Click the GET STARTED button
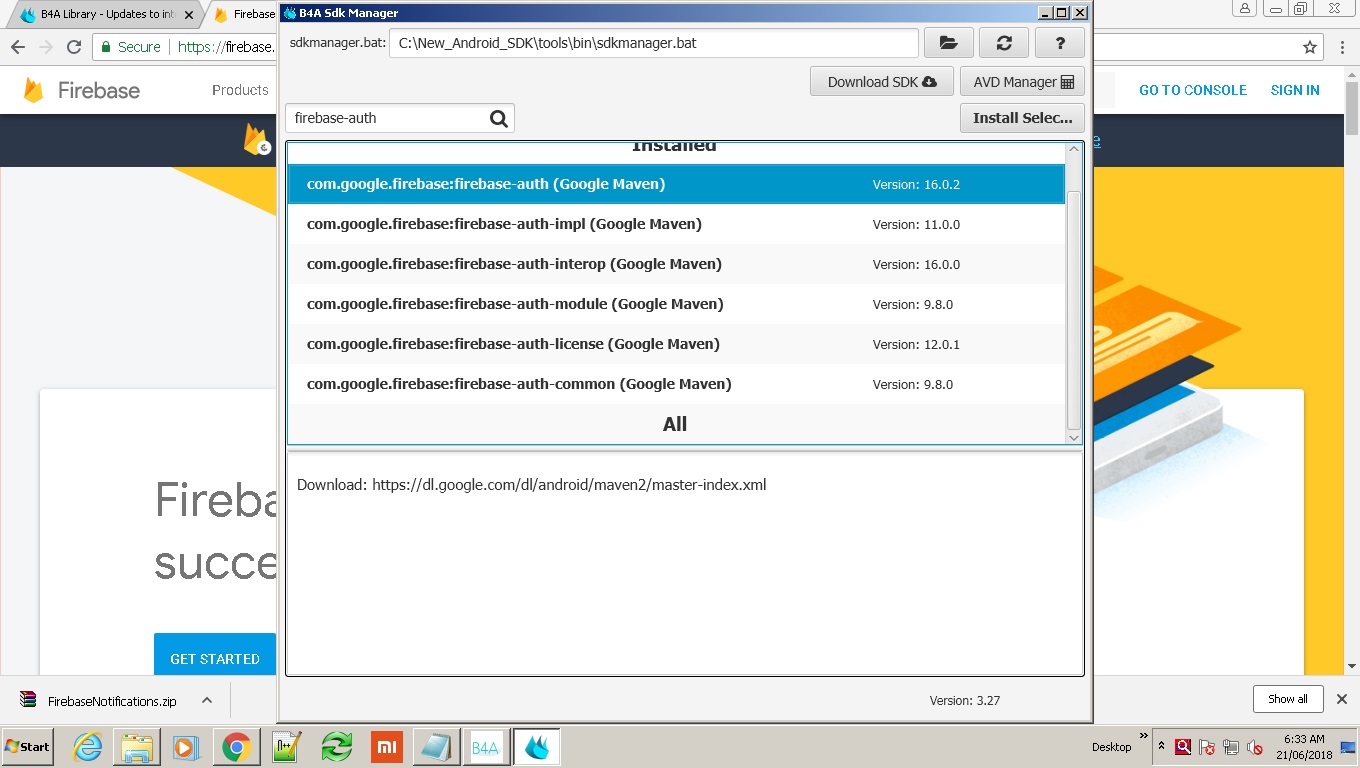The height and width of the screenshot is (768, 1360). pyautogui.click(x=215, y=658)
